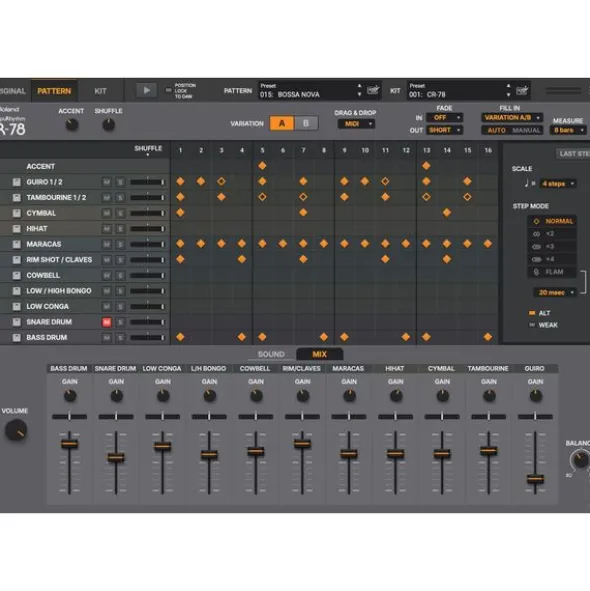The image size is (590, 591).
Task: Open the Fade In OFF dropdown
Action: pos(444,118)
